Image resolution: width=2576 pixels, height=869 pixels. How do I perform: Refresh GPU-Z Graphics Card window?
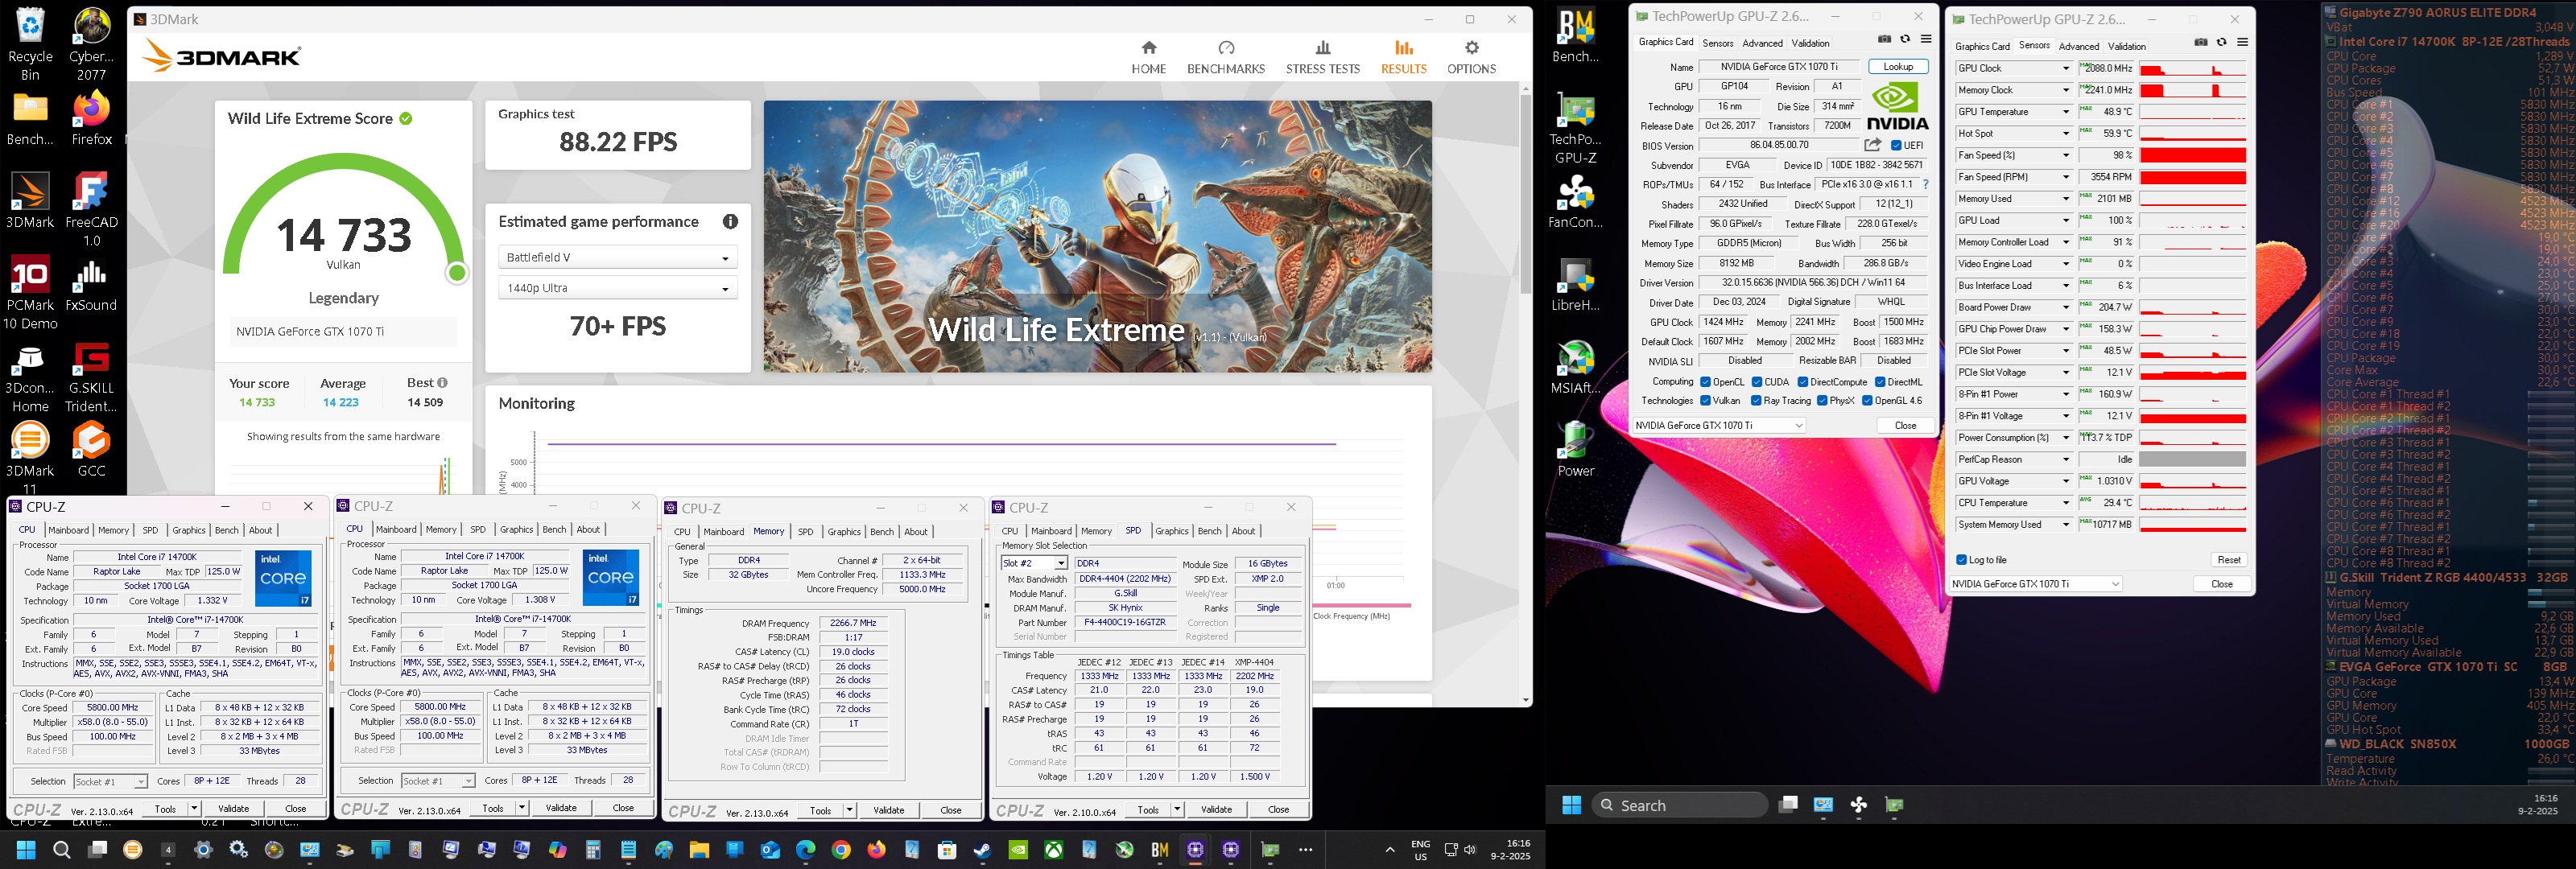1905,40
